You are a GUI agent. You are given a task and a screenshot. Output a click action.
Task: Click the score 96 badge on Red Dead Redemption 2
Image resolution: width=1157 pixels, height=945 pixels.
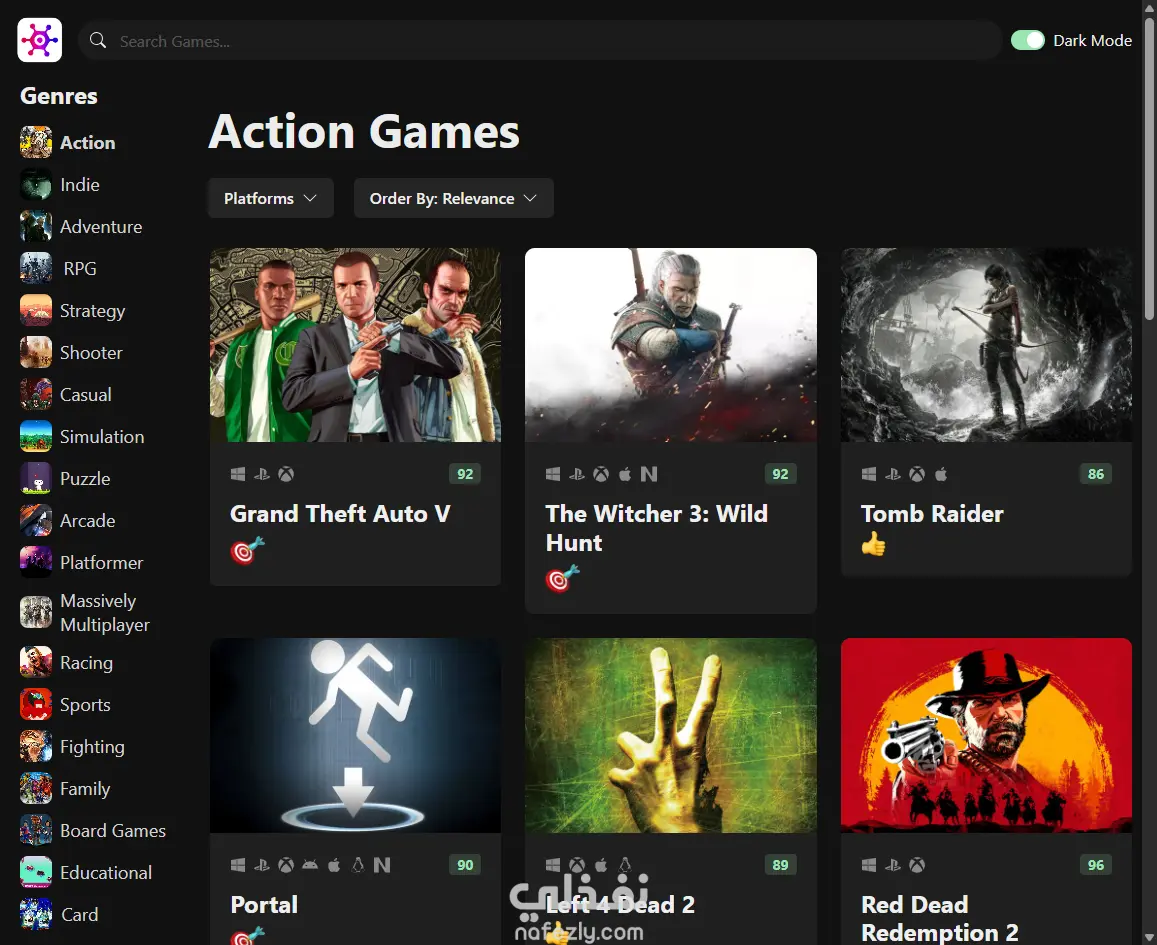pyautogui.click(x=1096, y=865)
